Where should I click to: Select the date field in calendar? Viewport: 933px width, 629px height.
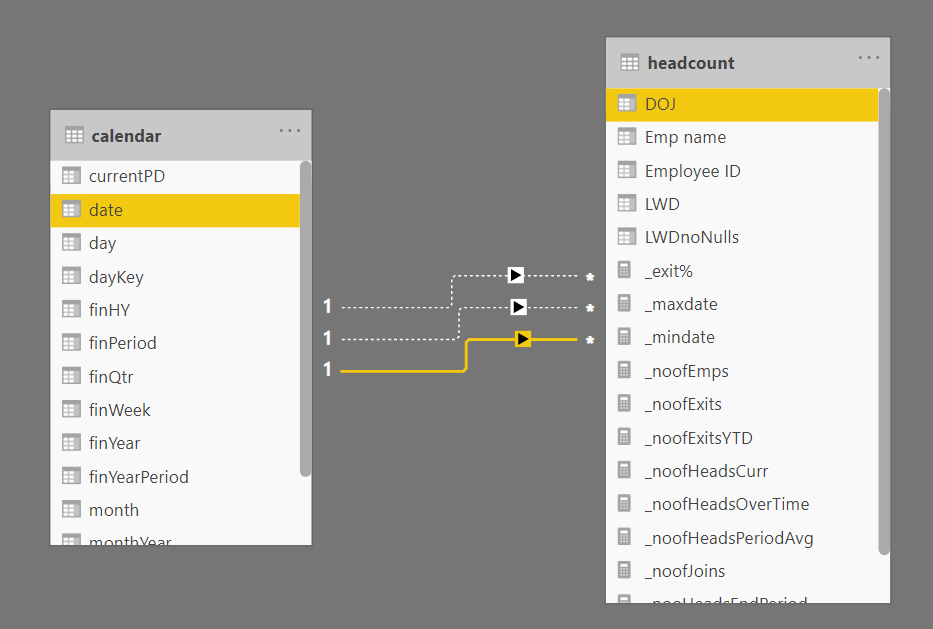pos(175,210)
